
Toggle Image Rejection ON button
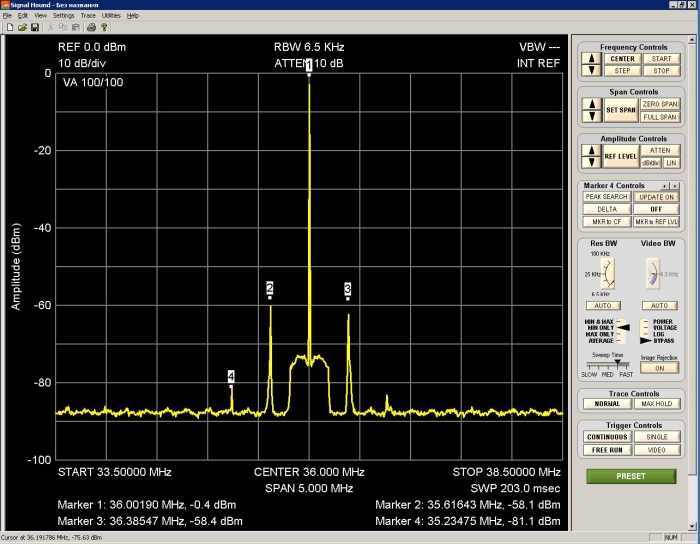pyautogui.click(x=659, y=368)
